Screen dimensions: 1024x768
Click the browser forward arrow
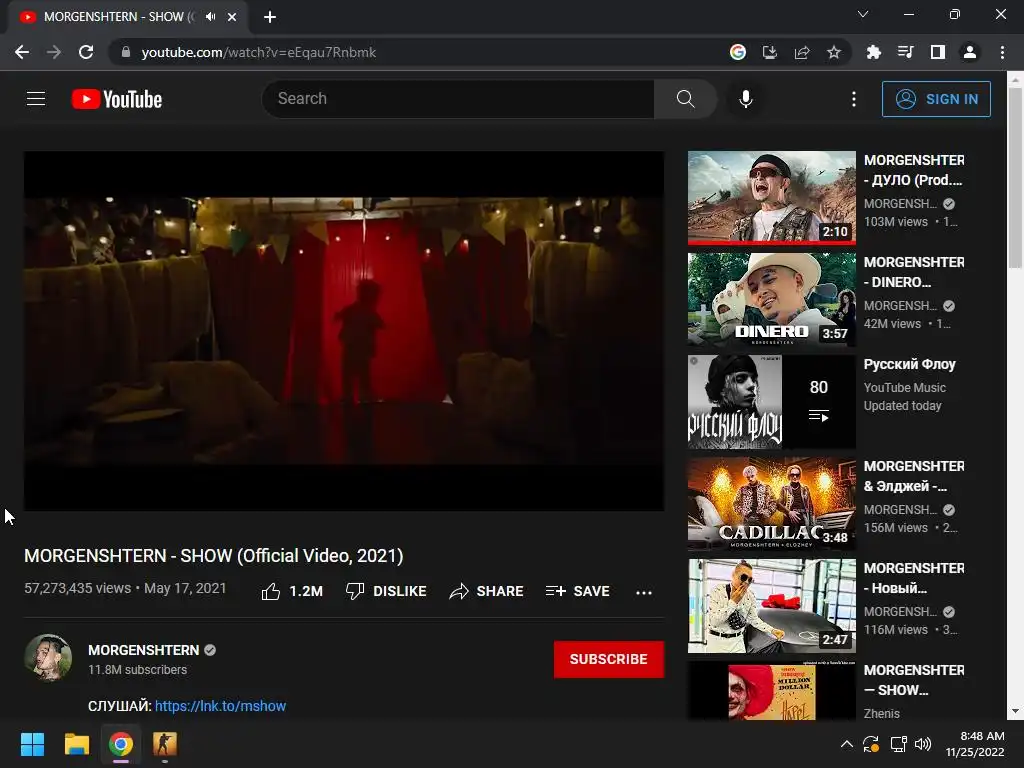(54, 52)
